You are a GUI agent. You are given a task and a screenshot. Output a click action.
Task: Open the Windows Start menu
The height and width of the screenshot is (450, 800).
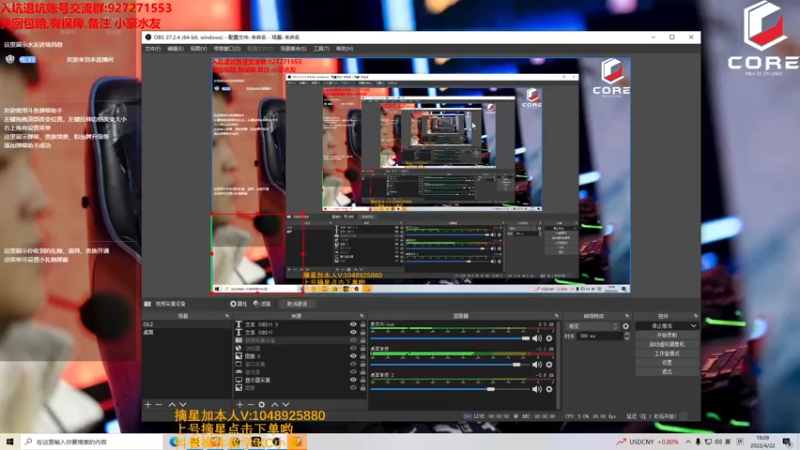click(x=10, y=441)
